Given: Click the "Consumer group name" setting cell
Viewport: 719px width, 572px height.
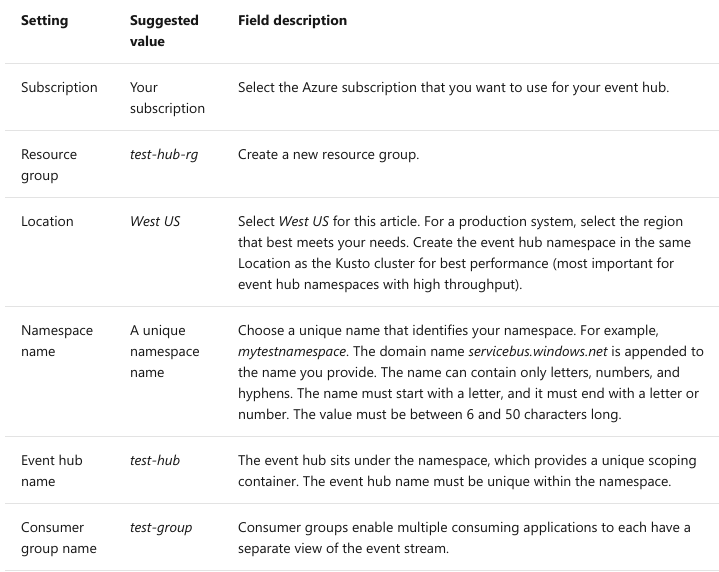Looking at the screenshot, I should 56,538.
